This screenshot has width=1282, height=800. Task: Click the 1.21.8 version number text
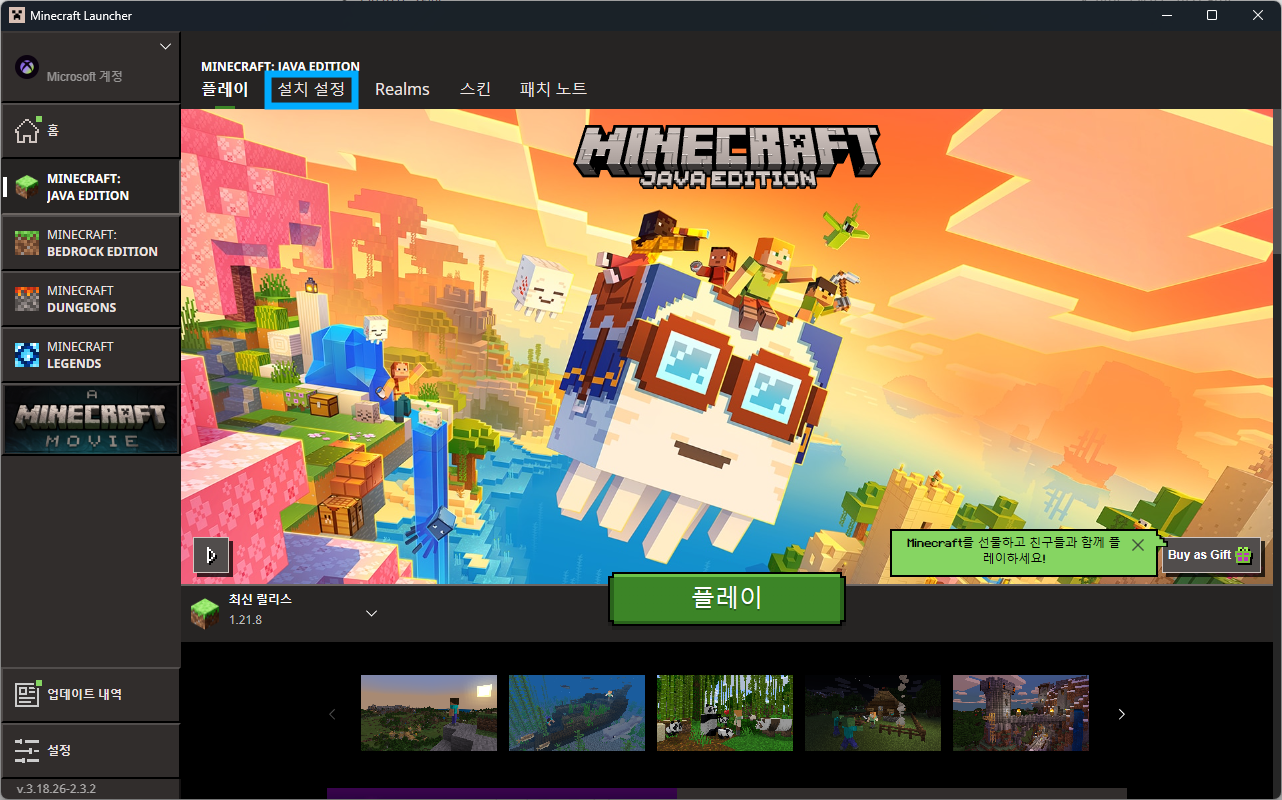[245, 620]
